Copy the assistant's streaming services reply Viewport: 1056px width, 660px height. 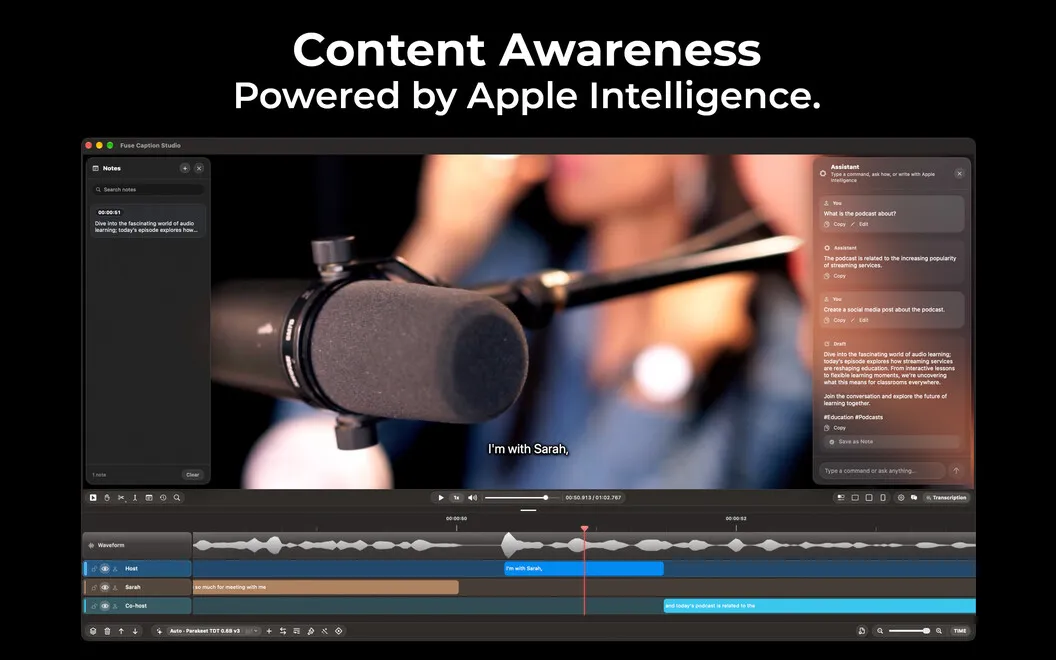[835, 276]
